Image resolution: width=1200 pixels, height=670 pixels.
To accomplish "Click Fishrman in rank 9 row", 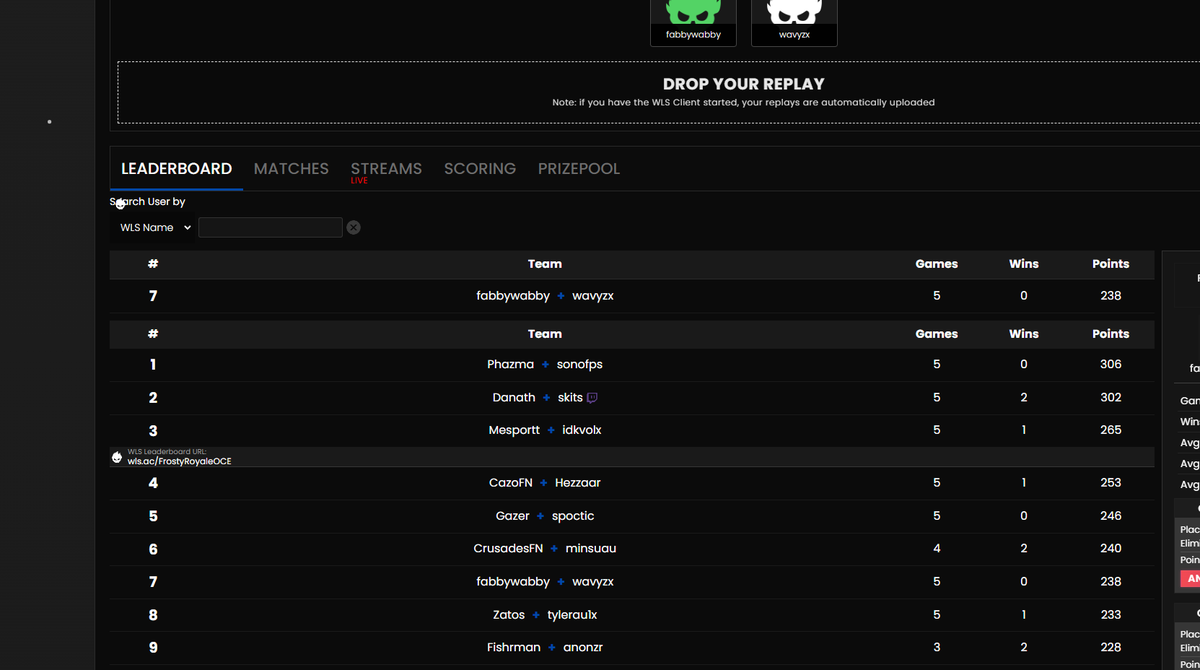I will click(x=514, y=648).
